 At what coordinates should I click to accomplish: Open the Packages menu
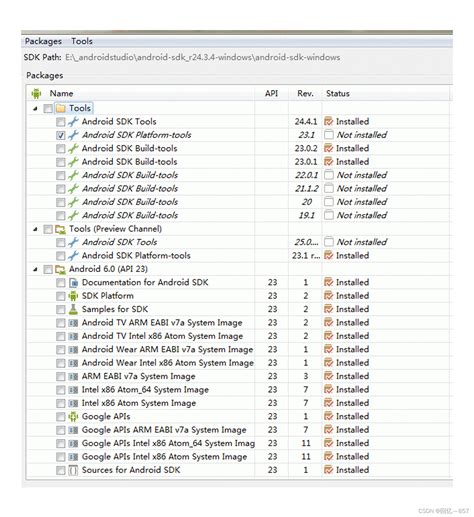(43, 41)
